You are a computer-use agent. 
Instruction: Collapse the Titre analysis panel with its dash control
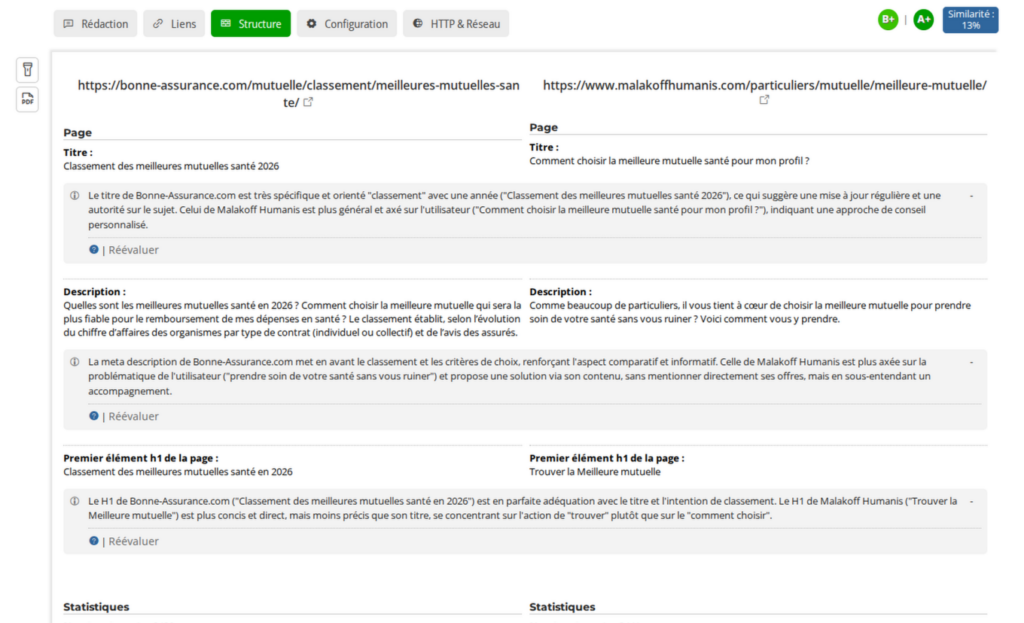click(973, 195)
